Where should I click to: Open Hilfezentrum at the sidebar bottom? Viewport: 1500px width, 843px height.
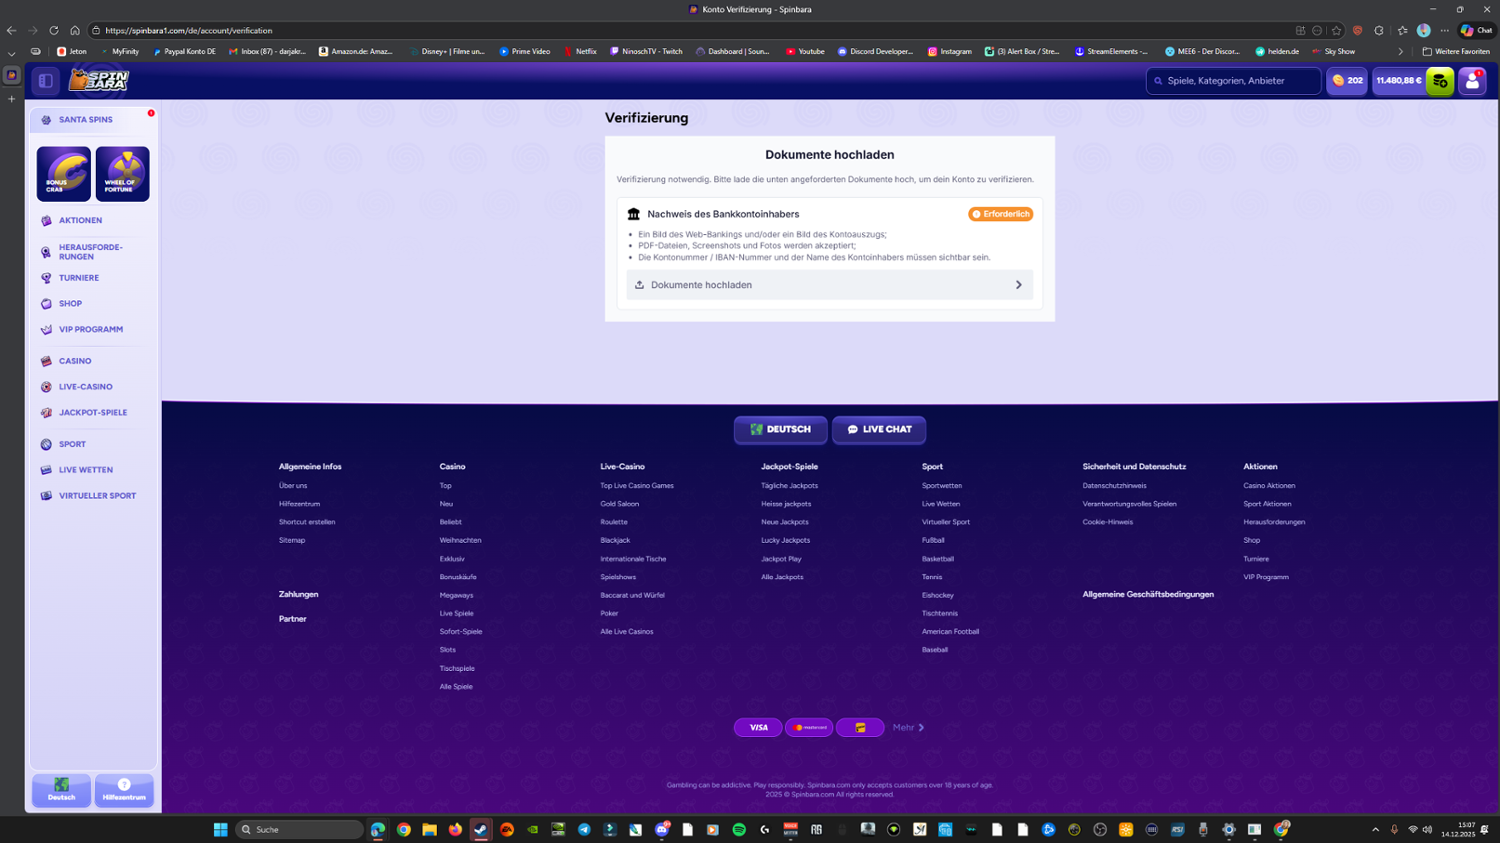(x=124, y=790)
